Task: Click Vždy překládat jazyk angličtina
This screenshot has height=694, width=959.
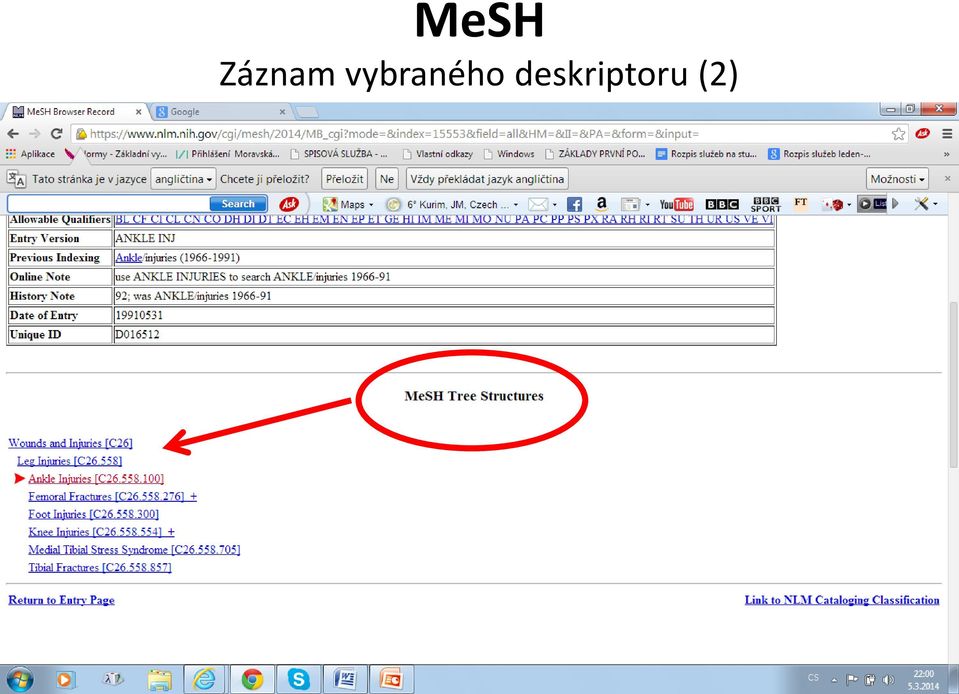Action: coord(487,179)
